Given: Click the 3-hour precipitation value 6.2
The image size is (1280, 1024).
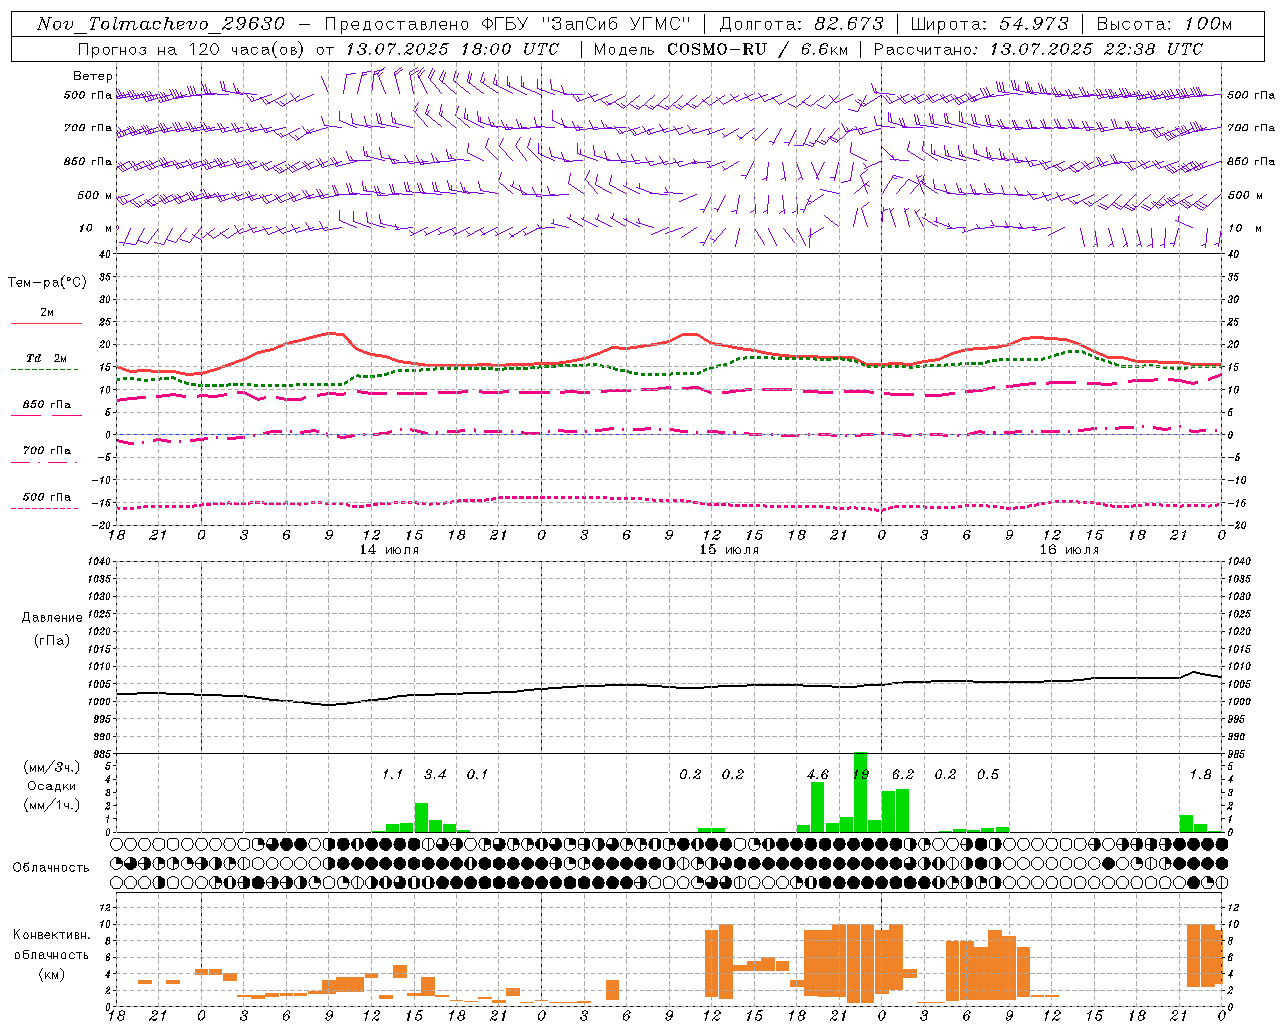Looking at the screenshot, I should (902, 774).
